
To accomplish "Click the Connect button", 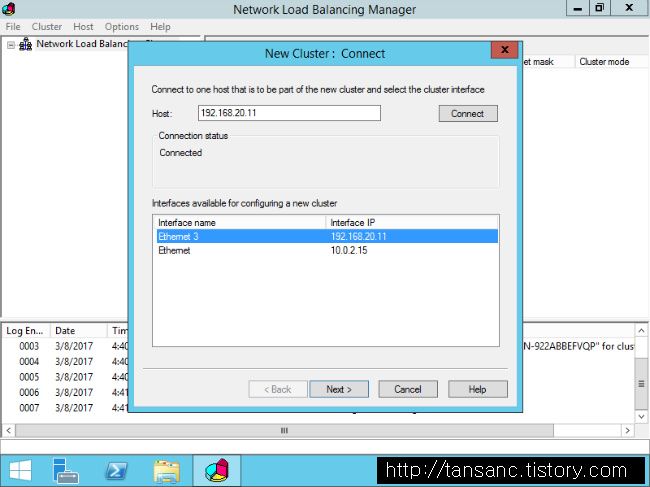I will click(x=468, y=114).
